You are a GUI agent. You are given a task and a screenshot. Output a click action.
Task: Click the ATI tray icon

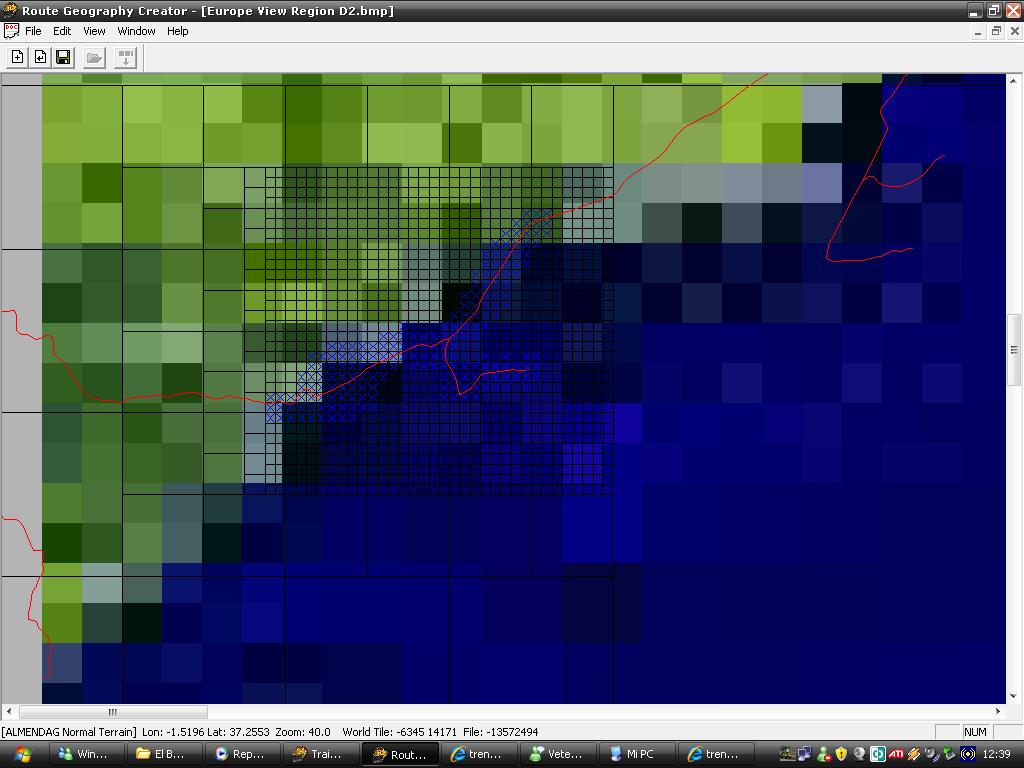pyautogui.click(x=895, y=754)
